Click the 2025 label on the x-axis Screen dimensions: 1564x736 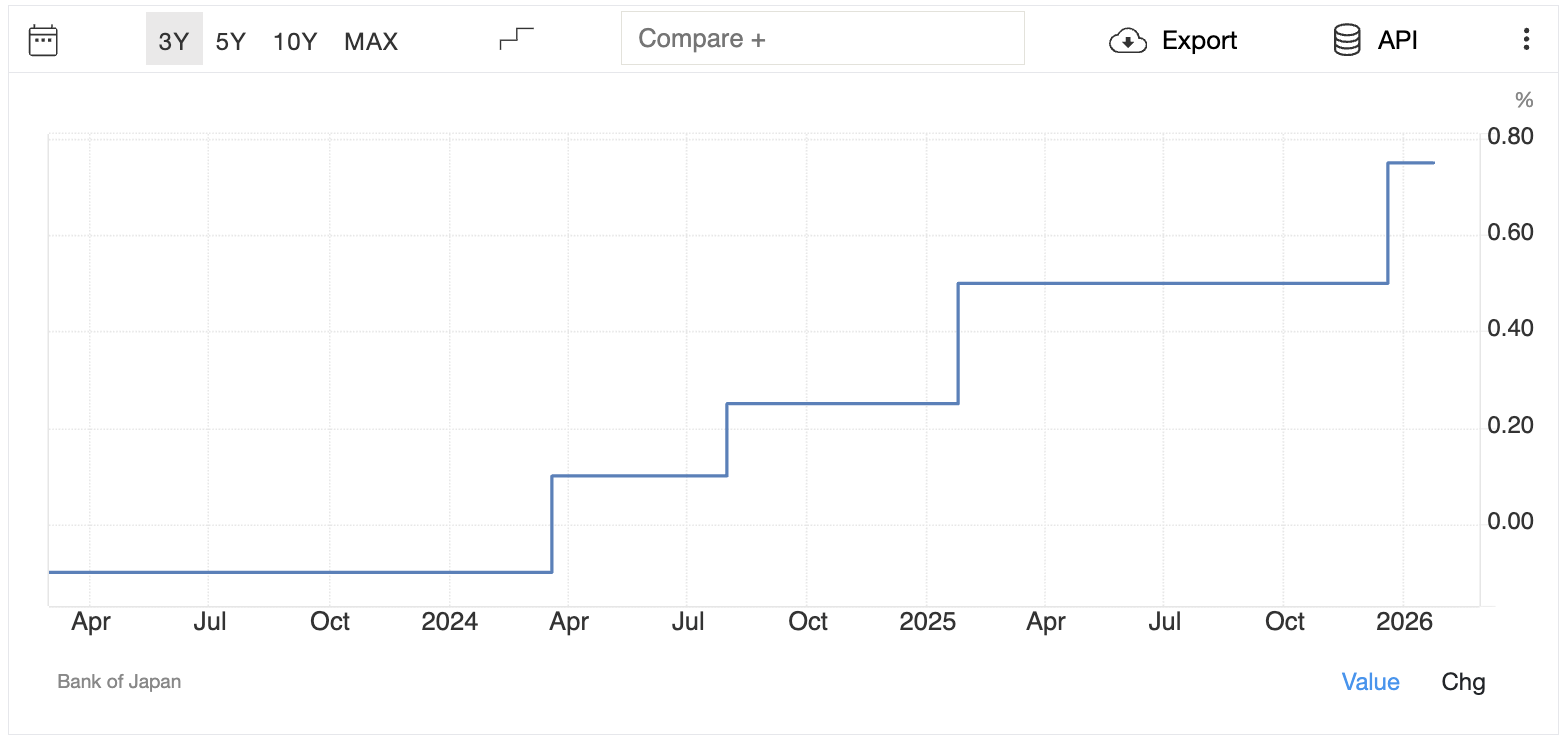click(928, 622)
